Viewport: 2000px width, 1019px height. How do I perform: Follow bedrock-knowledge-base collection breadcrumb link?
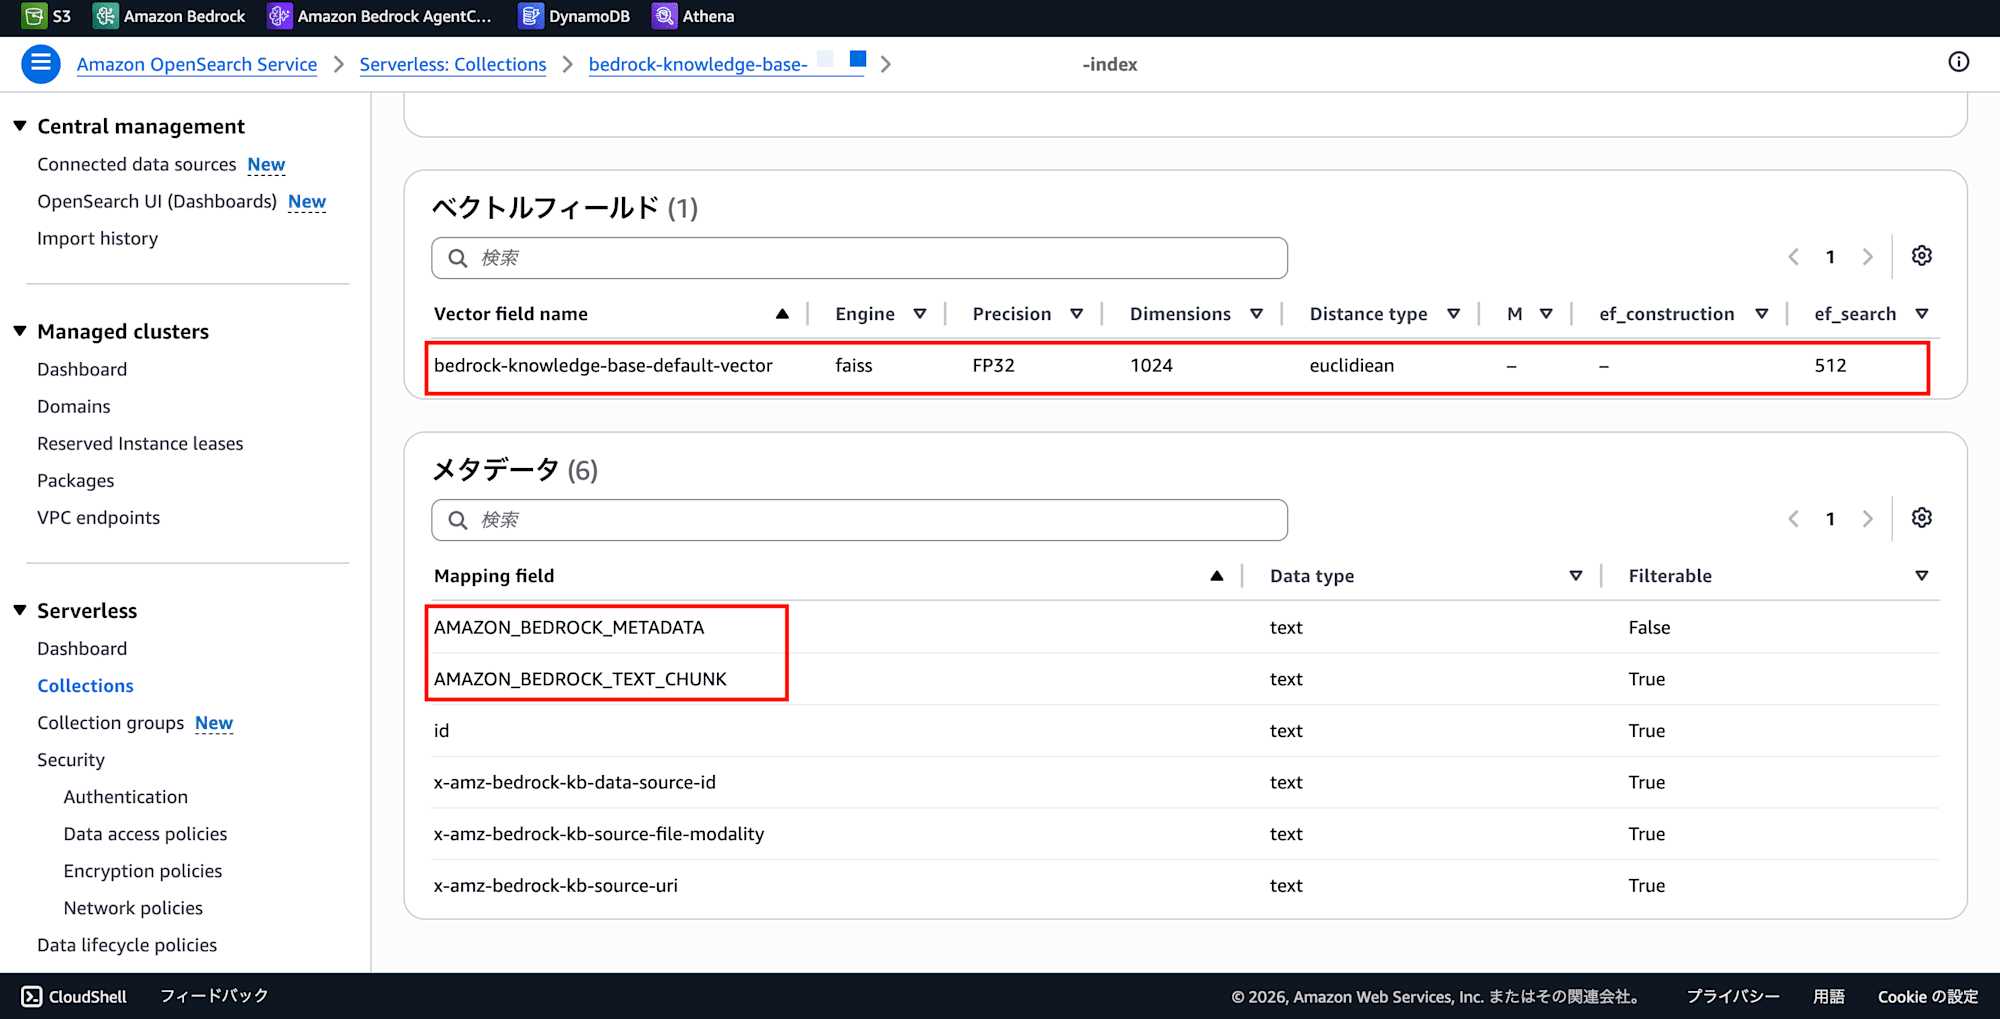[x=727, y=64]
